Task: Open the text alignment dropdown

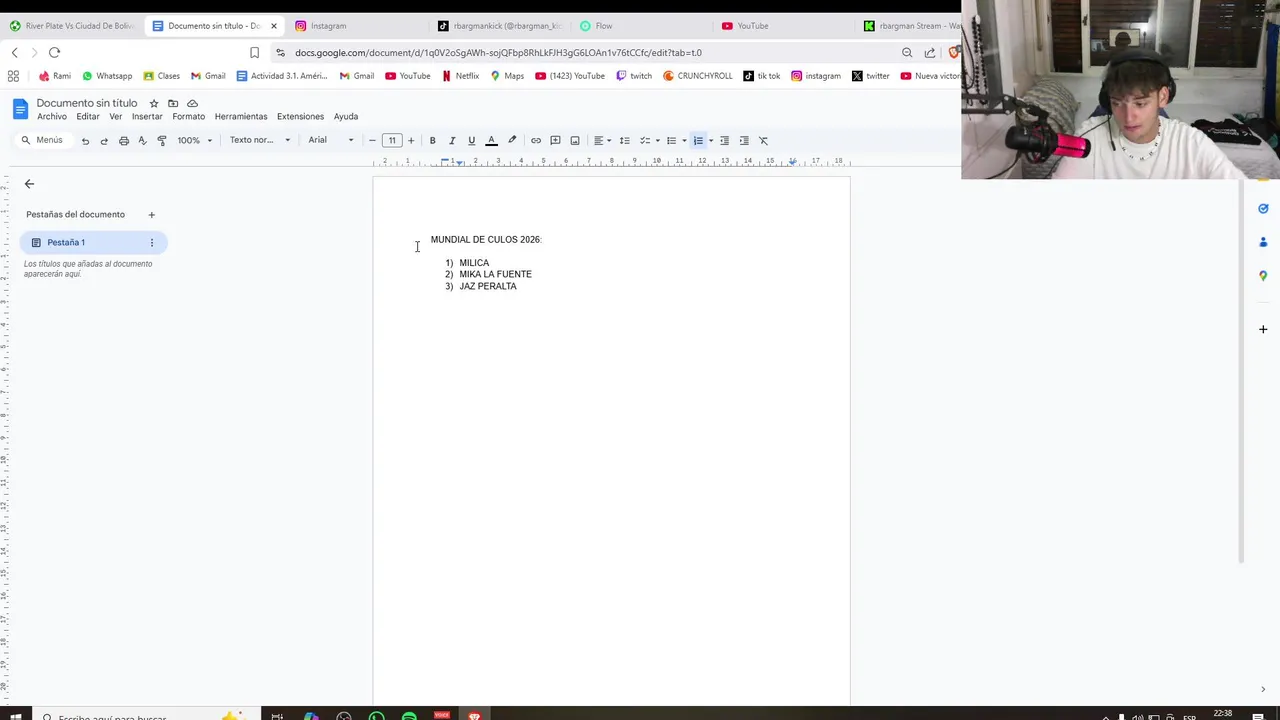Action: (x=602, y=141)
